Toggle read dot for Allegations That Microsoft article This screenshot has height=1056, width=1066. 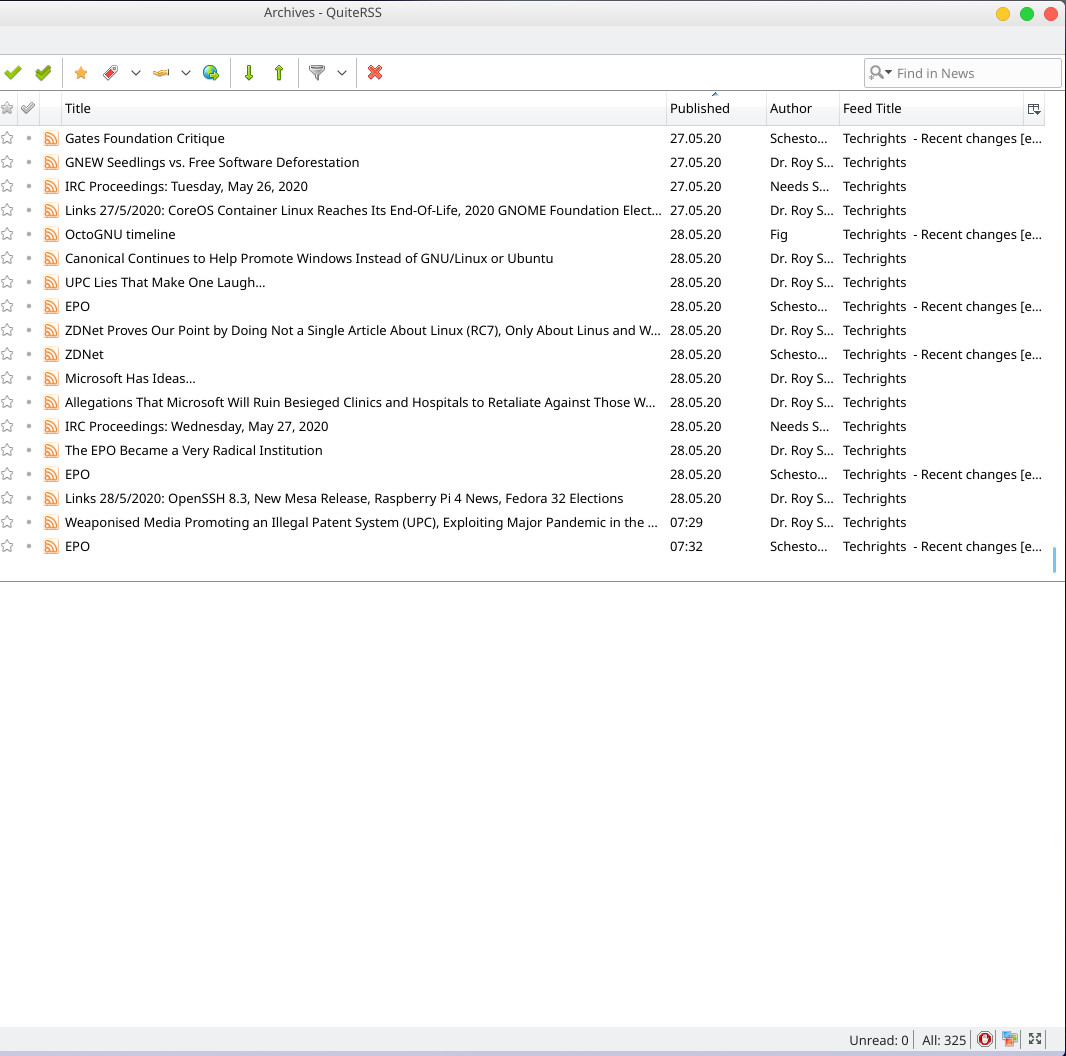point(29,403)
